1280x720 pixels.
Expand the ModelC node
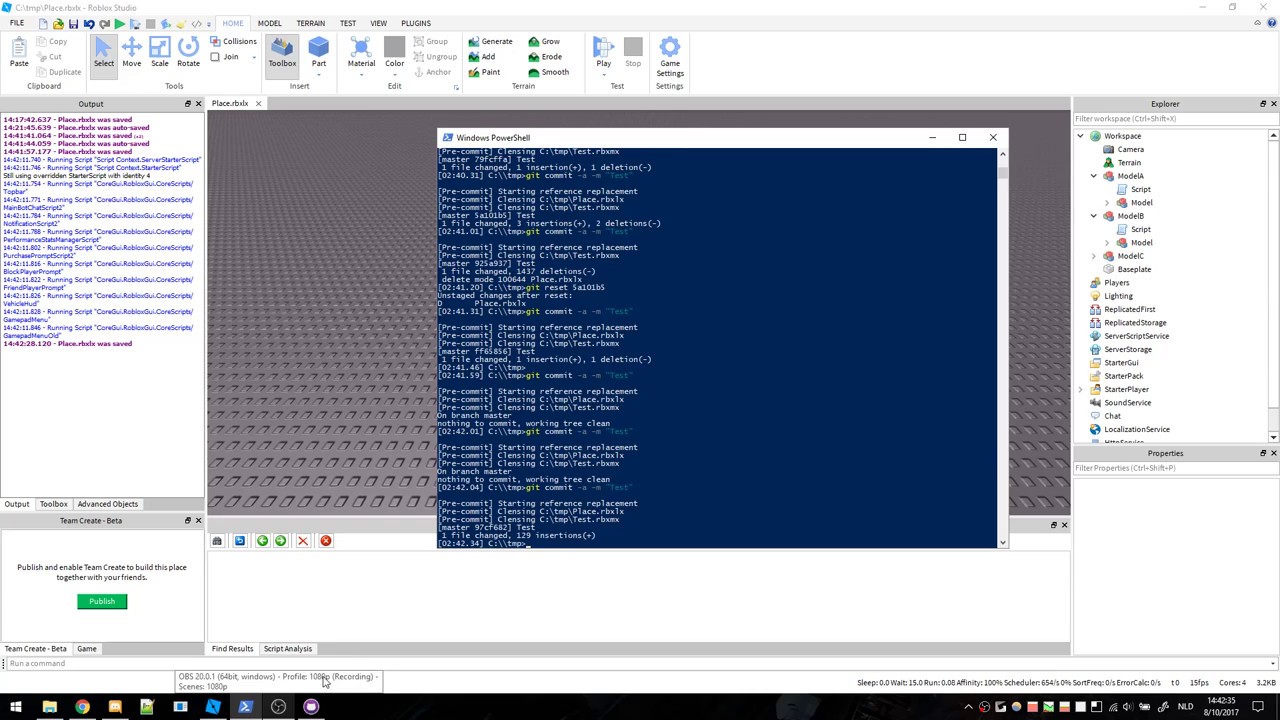click(1094, 256)
